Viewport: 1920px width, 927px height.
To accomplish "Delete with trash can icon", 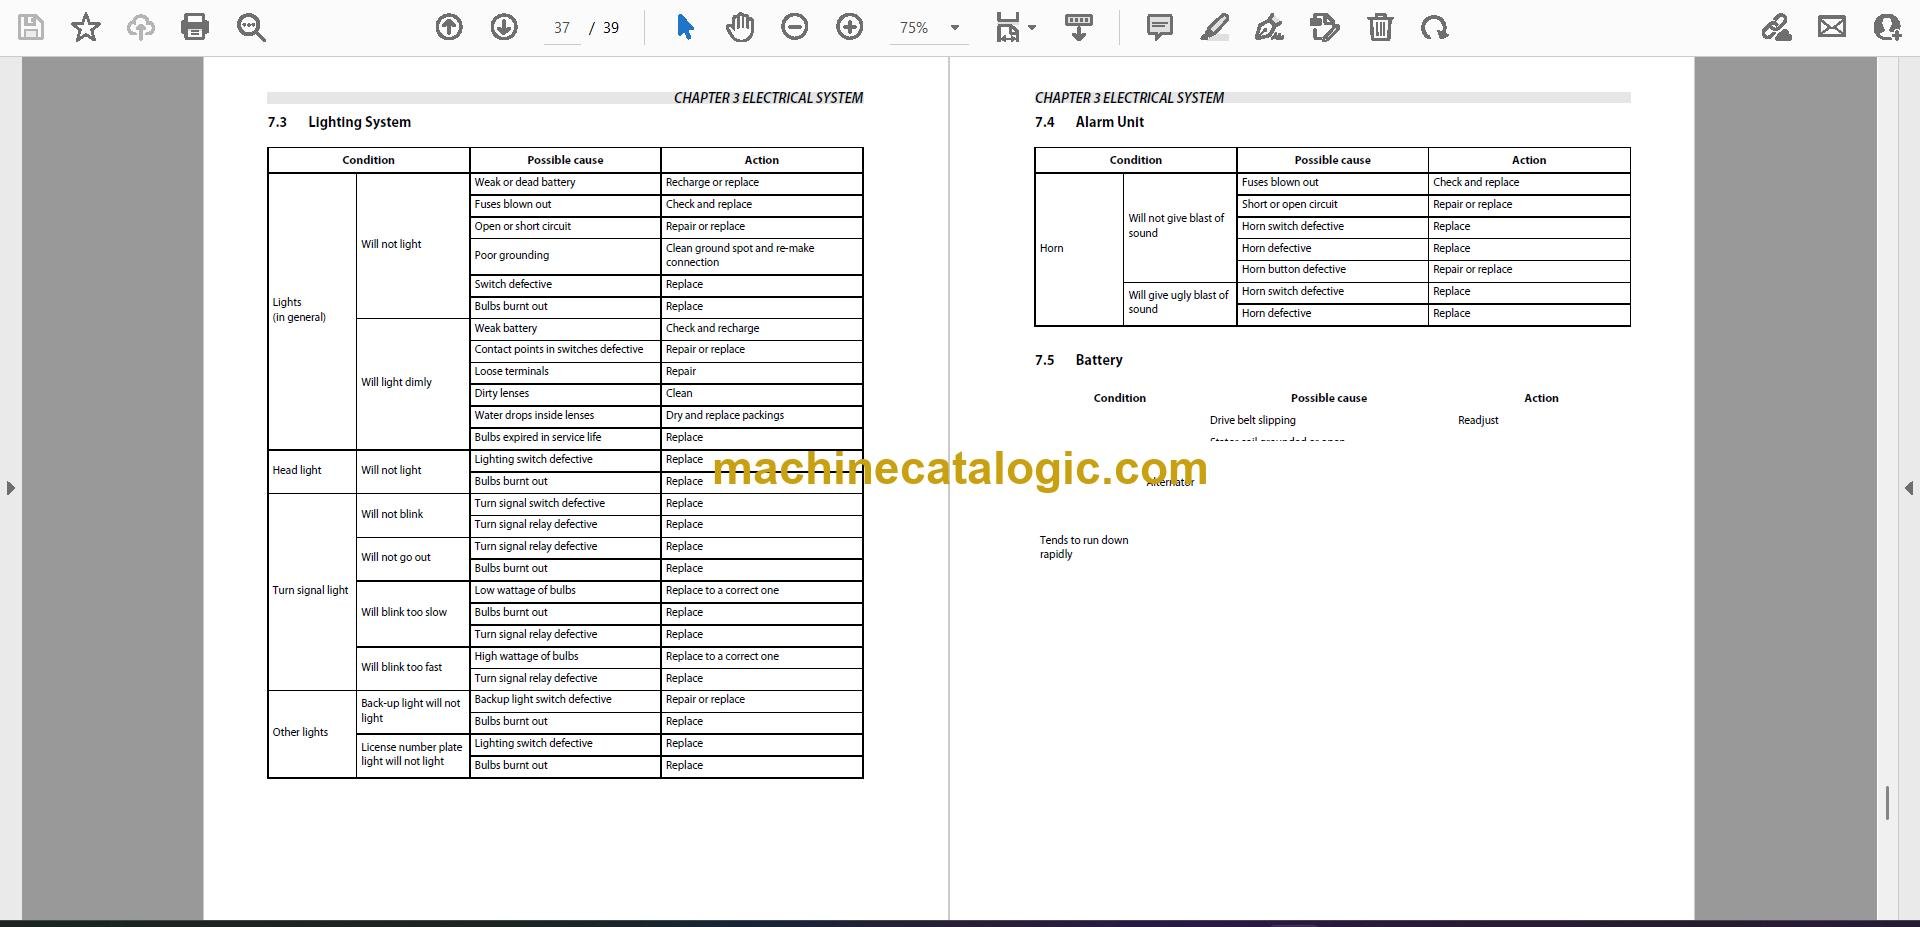I will 1380,27.
